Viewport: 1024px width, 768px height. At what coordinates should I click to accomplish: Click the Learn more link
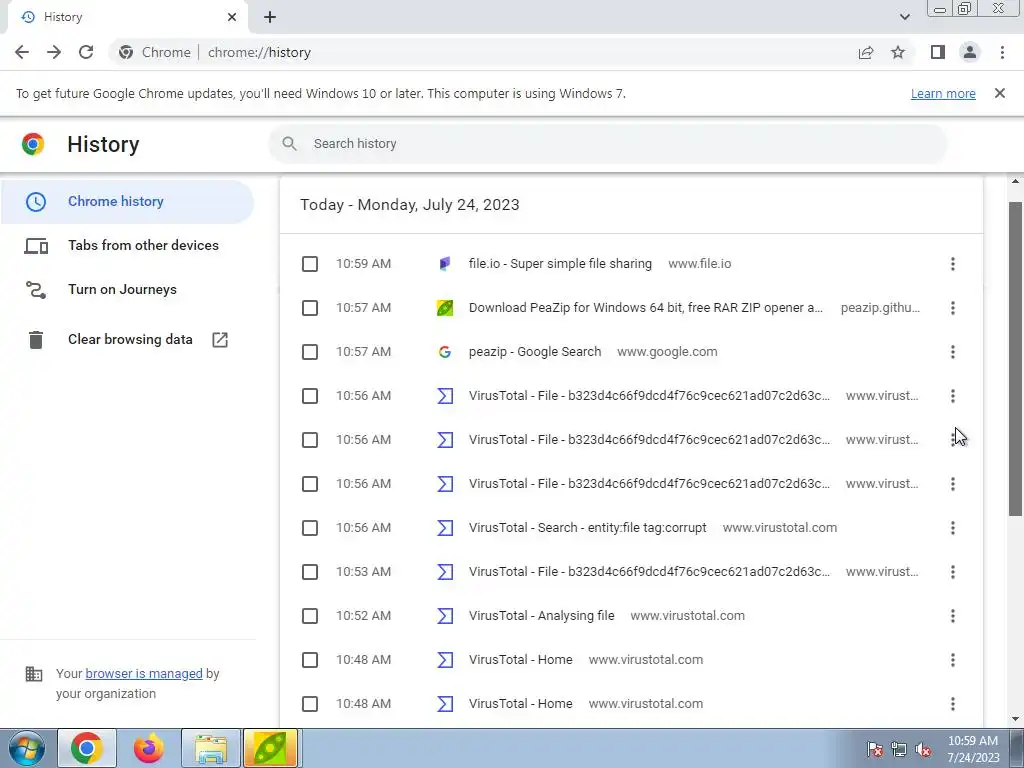pyautogui.click(x=943, y=93)
